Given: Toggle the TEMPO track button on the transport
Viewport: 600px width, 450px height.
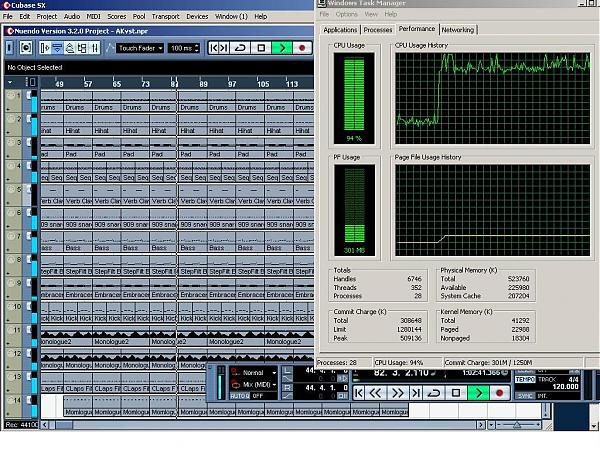Looking at the screenshot, I should tap(525, 380).
